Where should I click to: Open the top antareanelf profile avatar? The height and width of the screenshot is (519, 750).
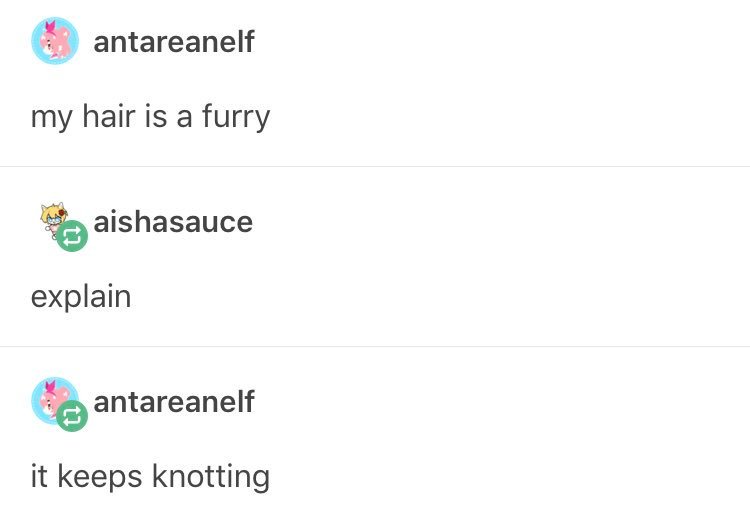[x=55, y=41]
